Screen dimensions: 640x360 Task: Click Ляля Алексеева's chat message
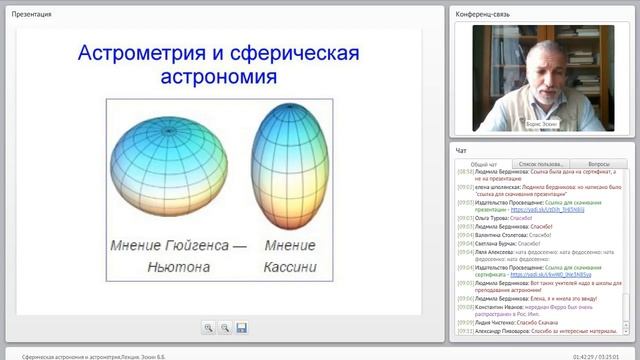pyautogui.click(x=536, y=256)
